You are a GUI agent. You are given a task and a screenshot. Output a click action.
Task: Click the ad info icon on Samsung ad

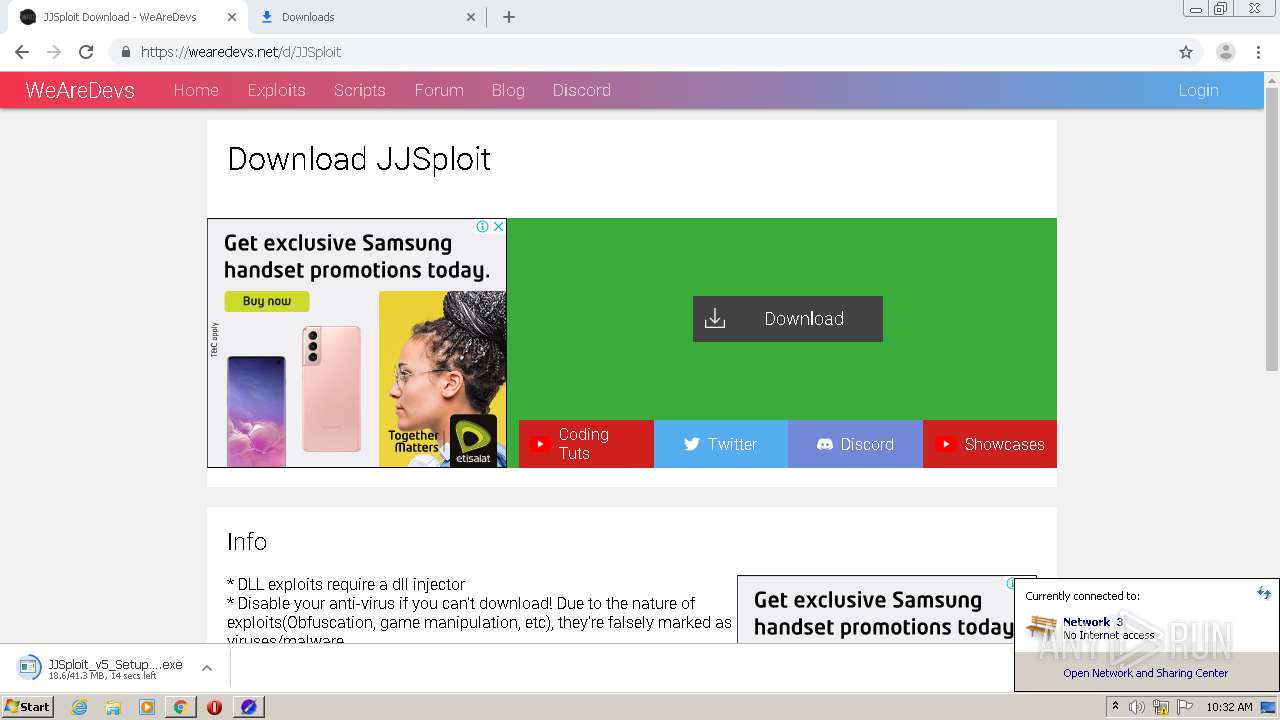[x=483, y=227]
